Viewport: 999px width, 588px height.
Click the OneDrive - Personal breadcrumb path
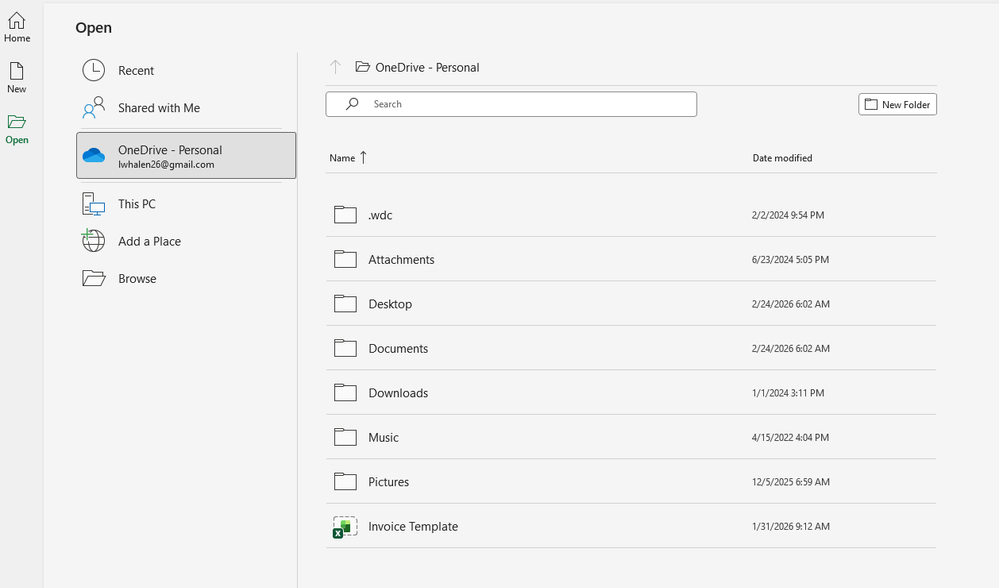pos(427,68)
